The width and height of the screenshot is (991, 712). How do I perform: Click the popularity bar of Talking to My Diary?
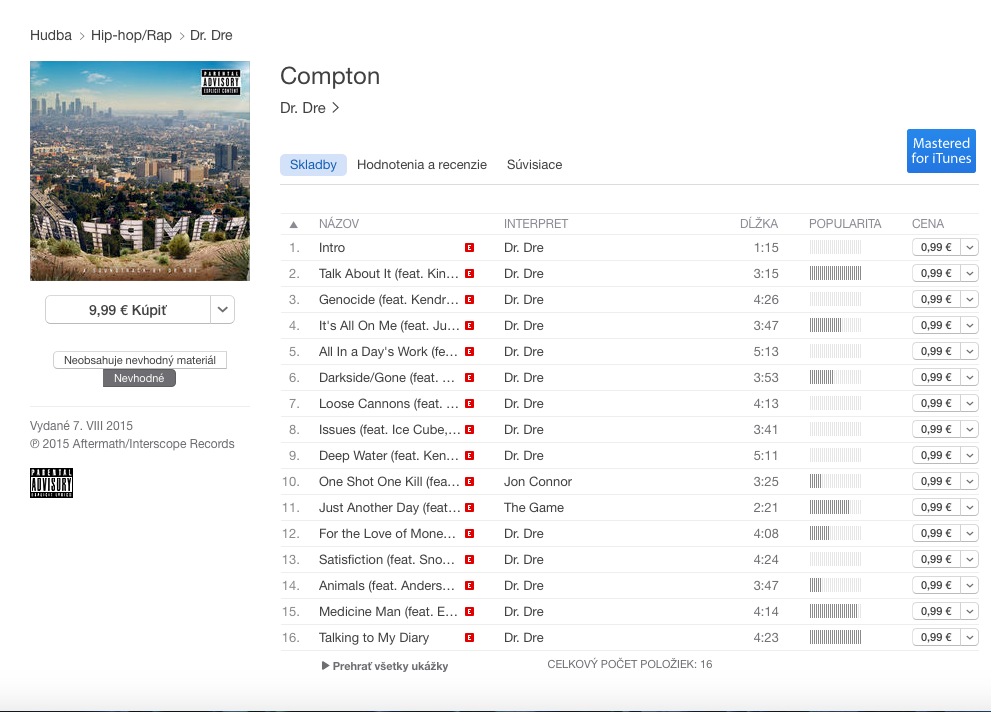[835, 637]
